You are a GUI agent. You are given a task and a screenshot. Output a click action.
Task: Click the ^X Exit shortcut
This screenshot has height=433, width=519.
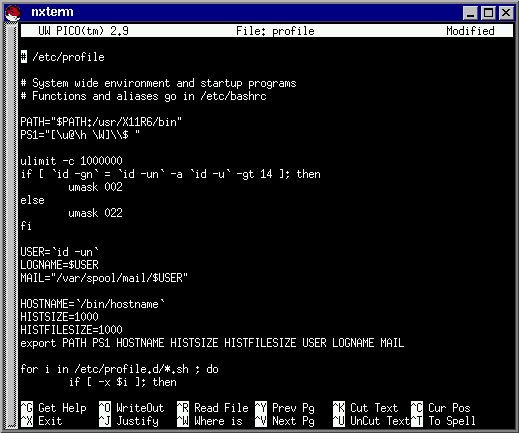[42, 421]
